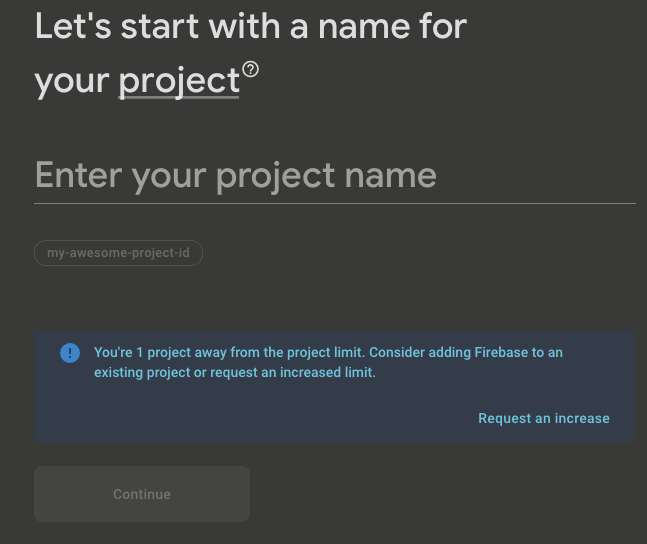Click the Continue button
Screen dimensions: 647x544
coord(142,494)
